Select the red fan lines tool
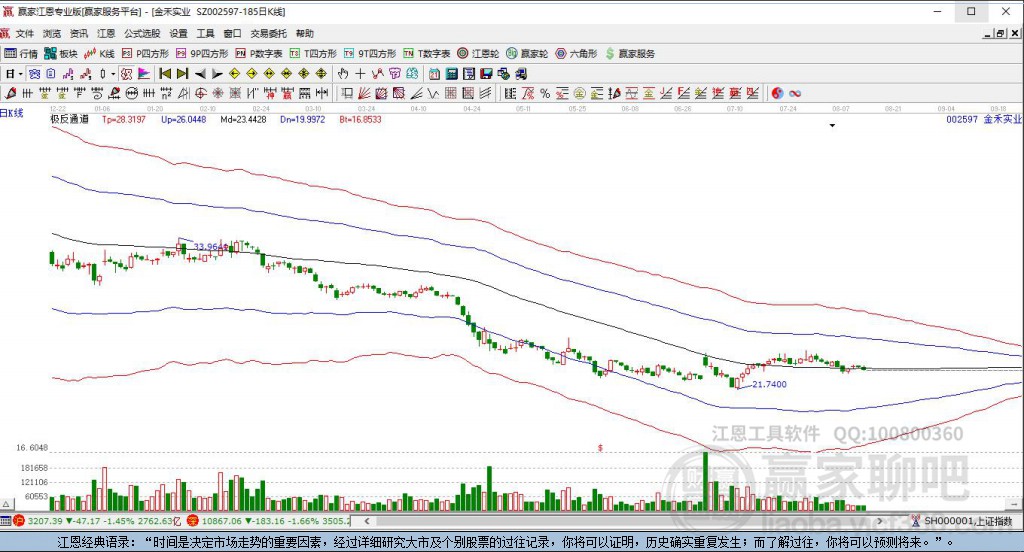This screenshot has width=1024, height=552. (364, 93)
